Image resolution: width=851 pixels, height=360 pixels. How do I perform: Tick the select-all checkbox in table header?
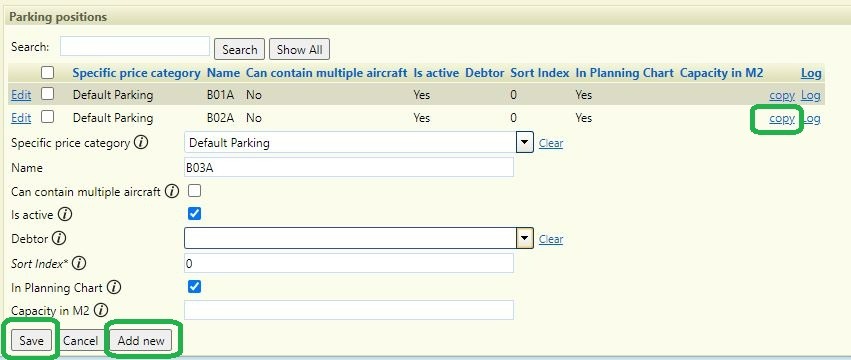(x=48, y=72)
